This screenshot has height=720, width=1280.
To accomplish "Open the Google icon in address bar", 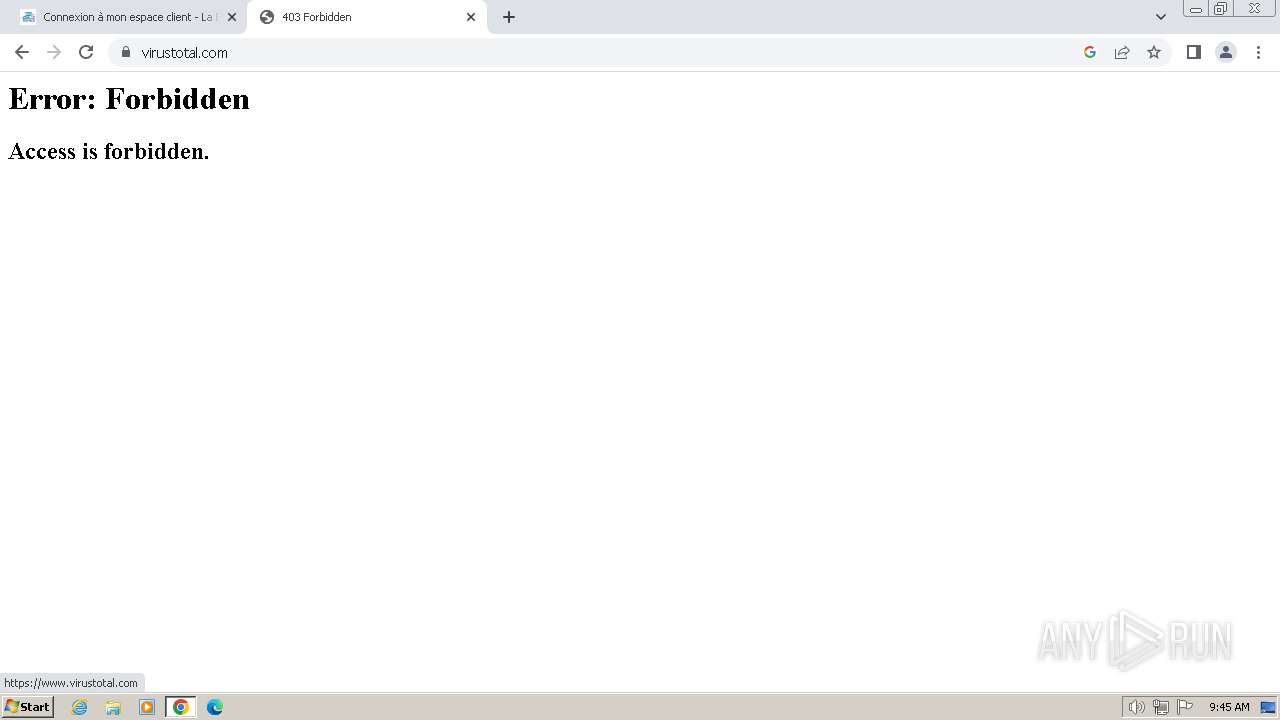I will pos(1090,52).
